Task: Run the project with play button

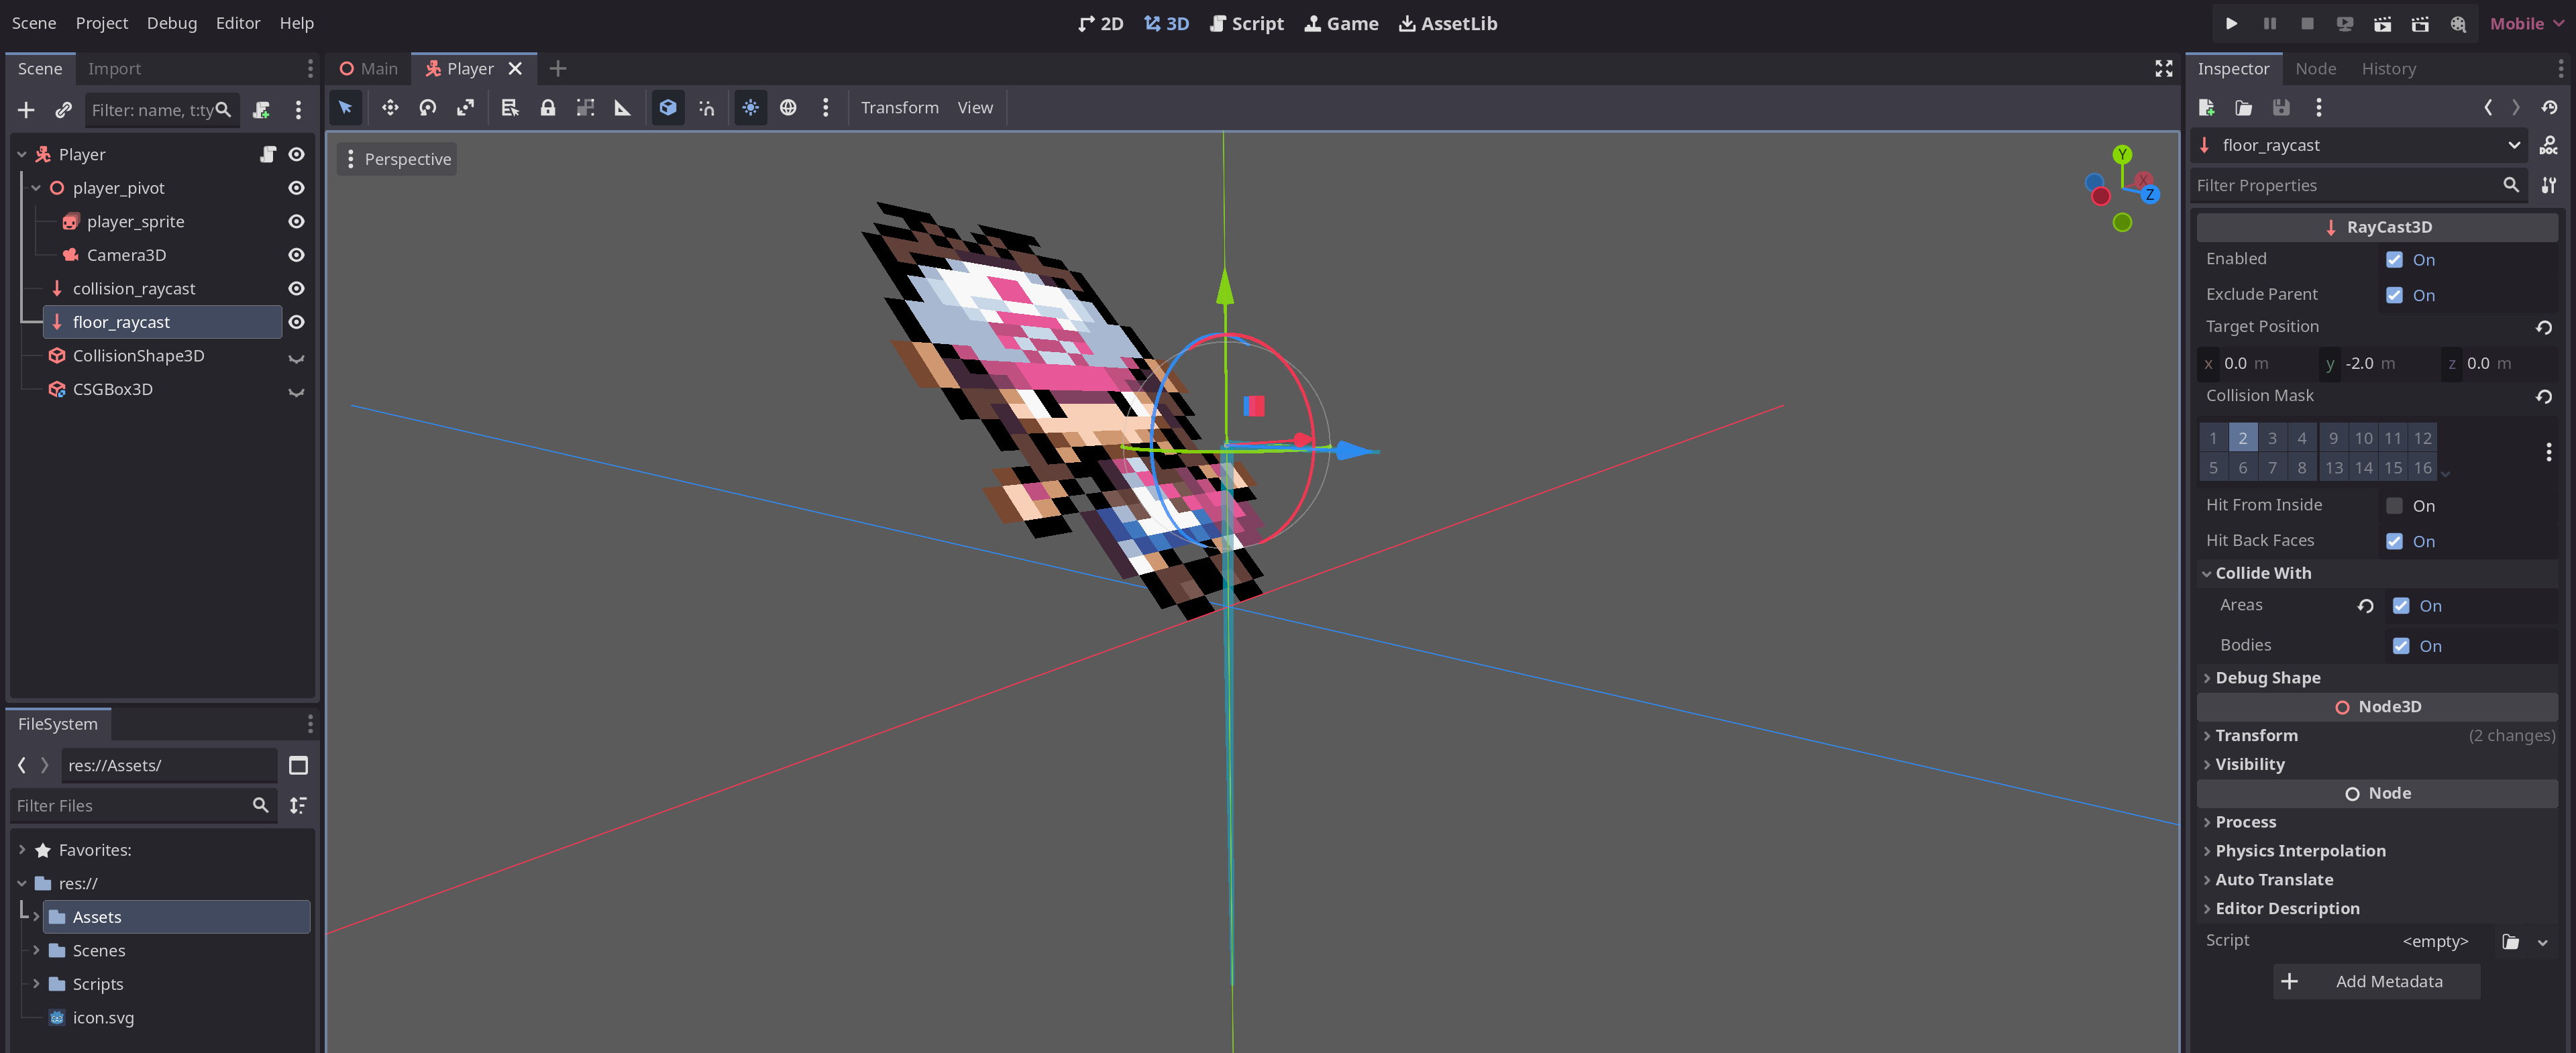Action: (x=2231, y=23)
